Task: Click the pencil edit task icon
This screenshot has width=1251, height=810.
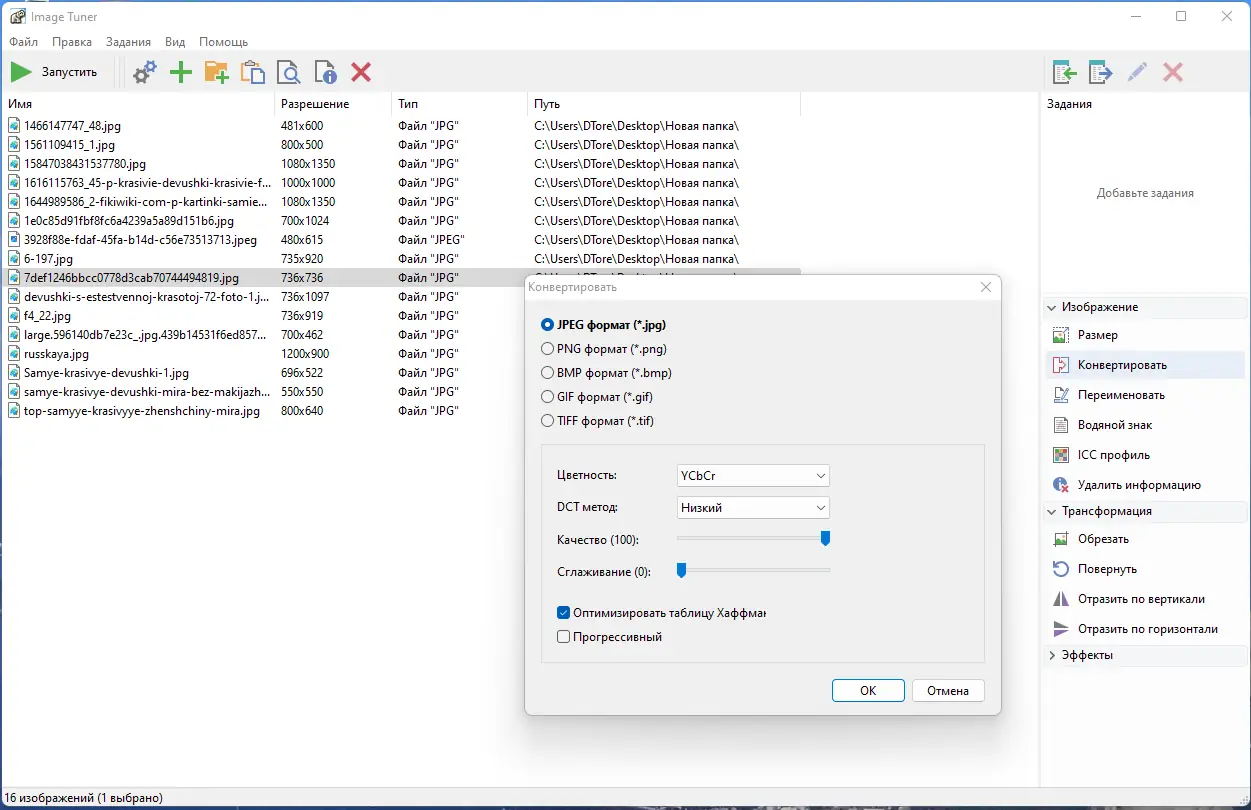Action: 1137,72
